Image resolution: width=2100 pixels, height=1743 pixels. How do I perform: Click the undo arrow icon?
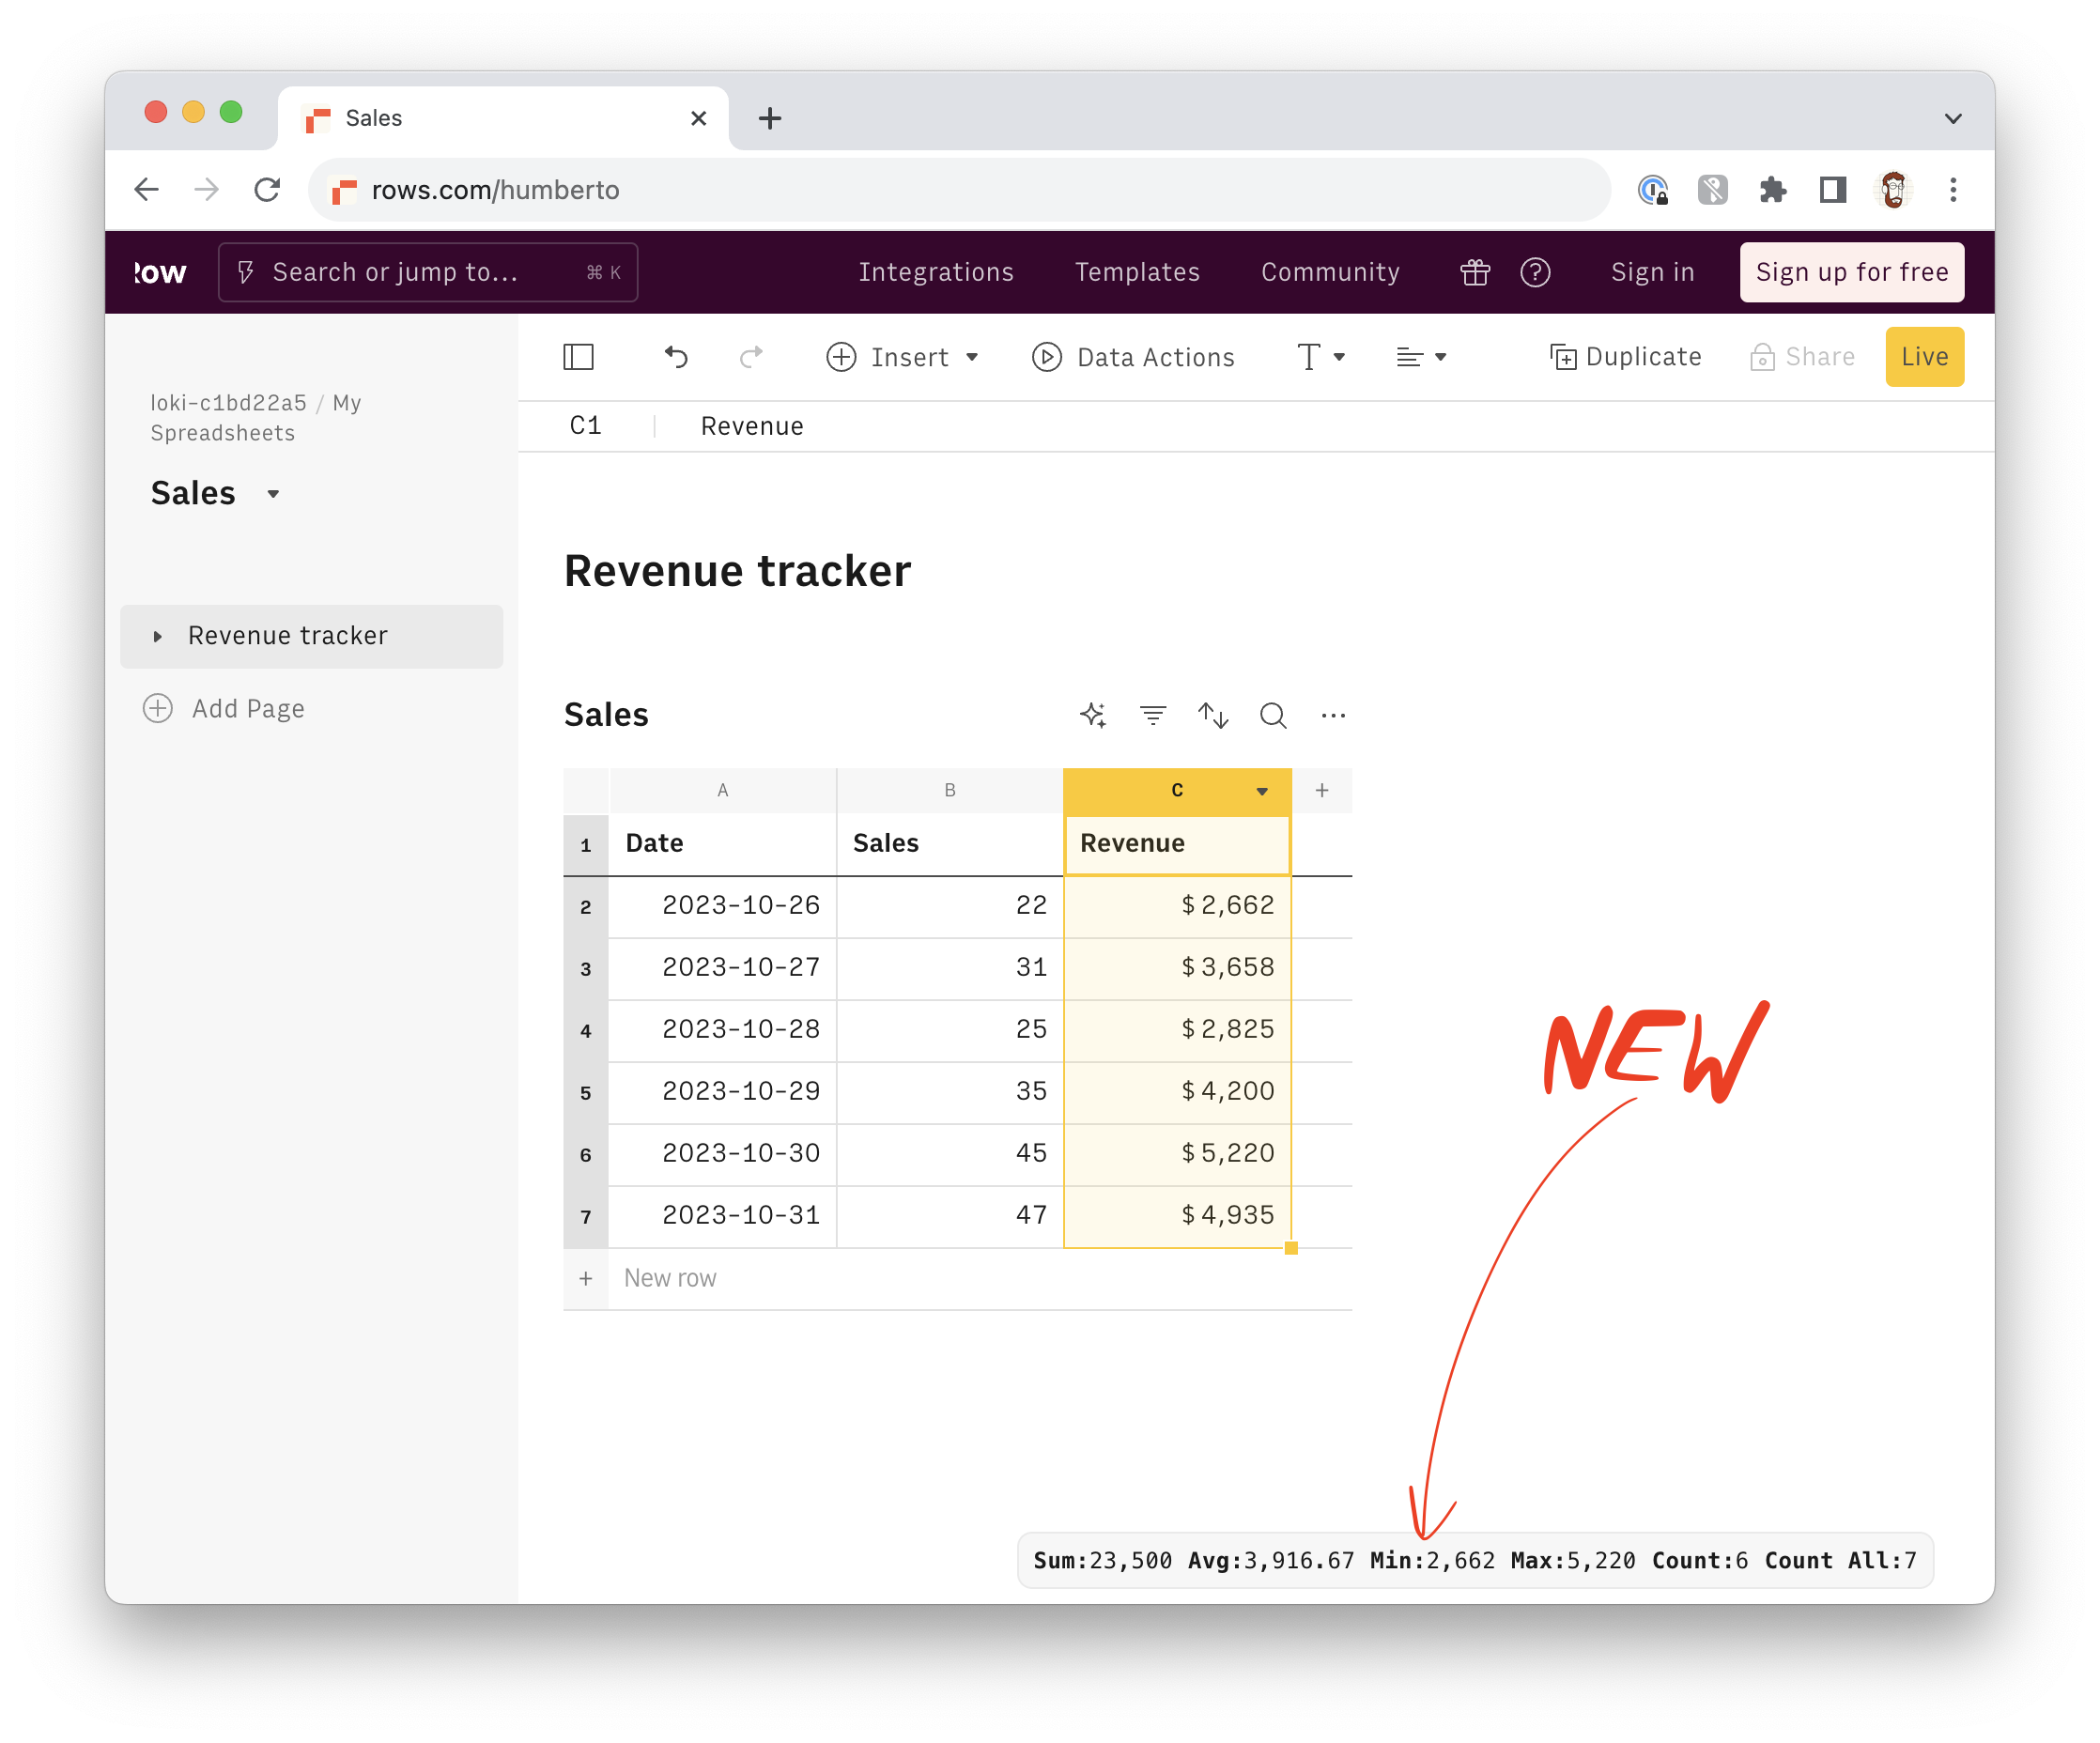(x=676, y=357)
